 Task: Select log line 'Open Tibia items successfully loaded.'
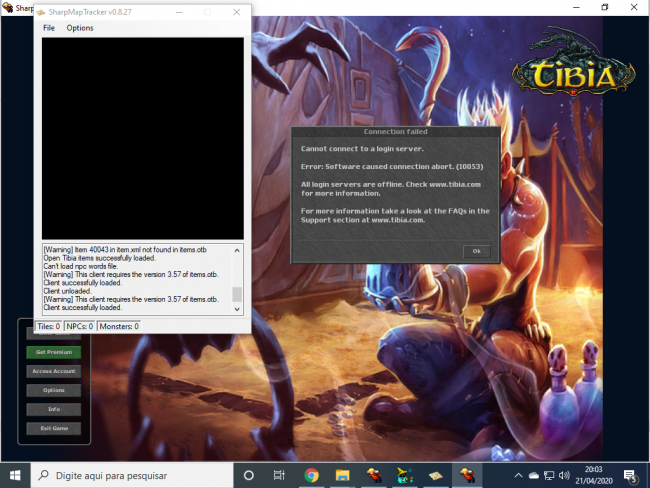tap(99, 258)
